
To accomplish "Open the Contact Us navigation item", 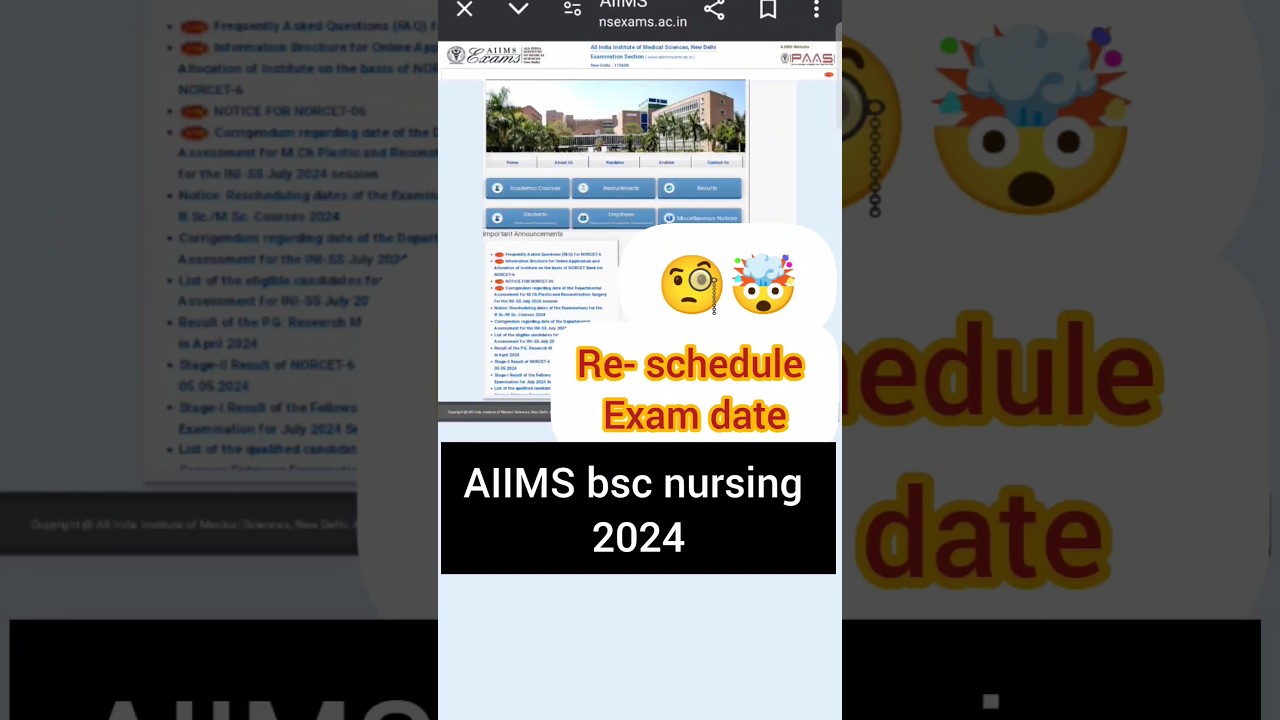I will tap(718, 162).
